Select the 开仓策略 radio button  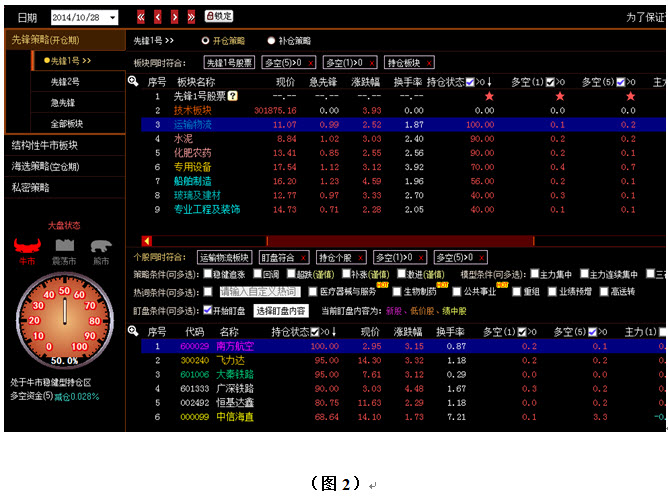click(x=206, y=41)
